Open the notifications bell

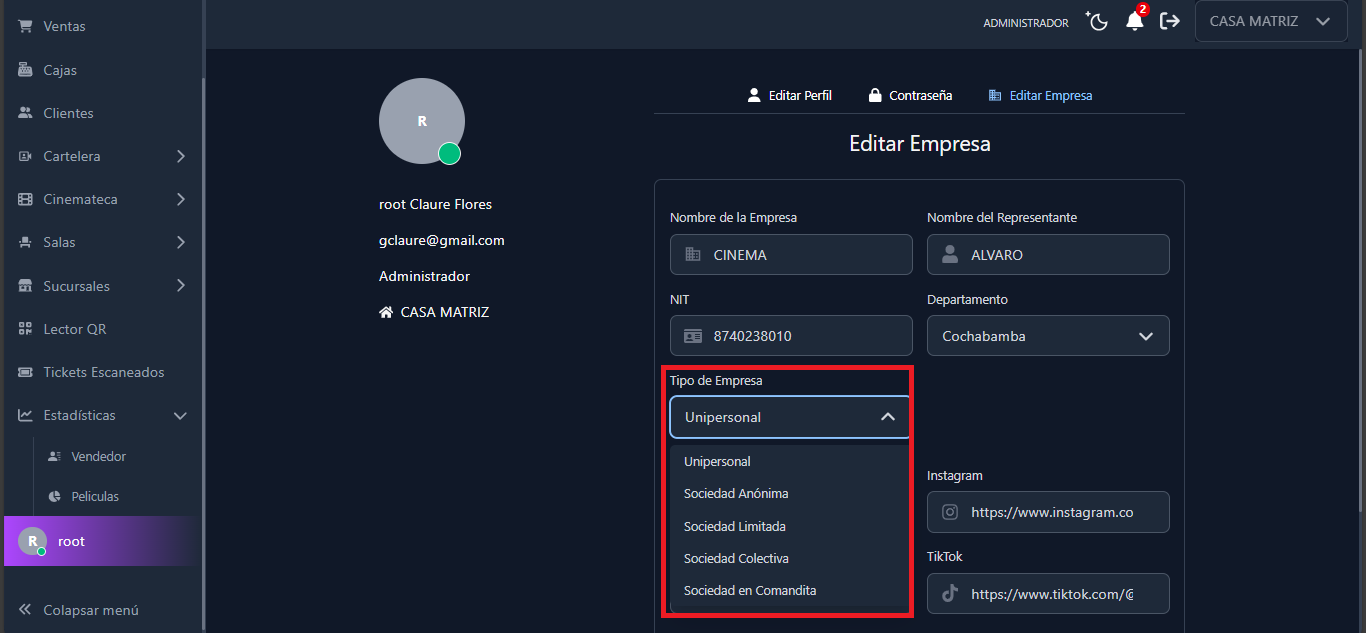[x=1134, y=22]
